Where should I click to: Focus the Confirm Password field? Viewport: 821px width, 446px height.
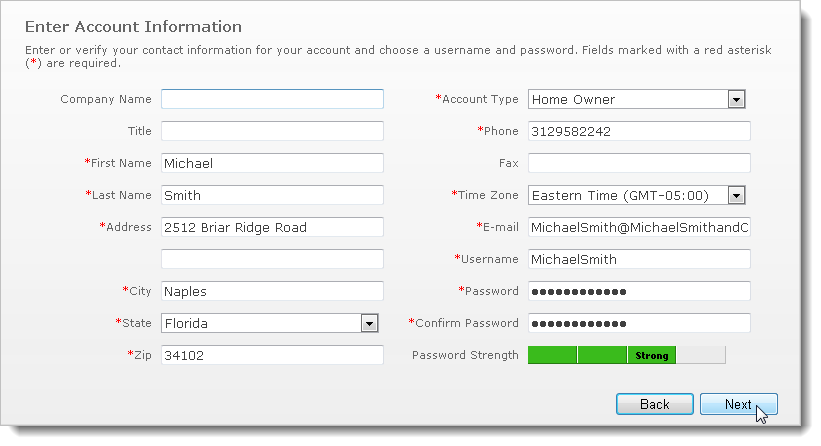click(x=639, y=323)
